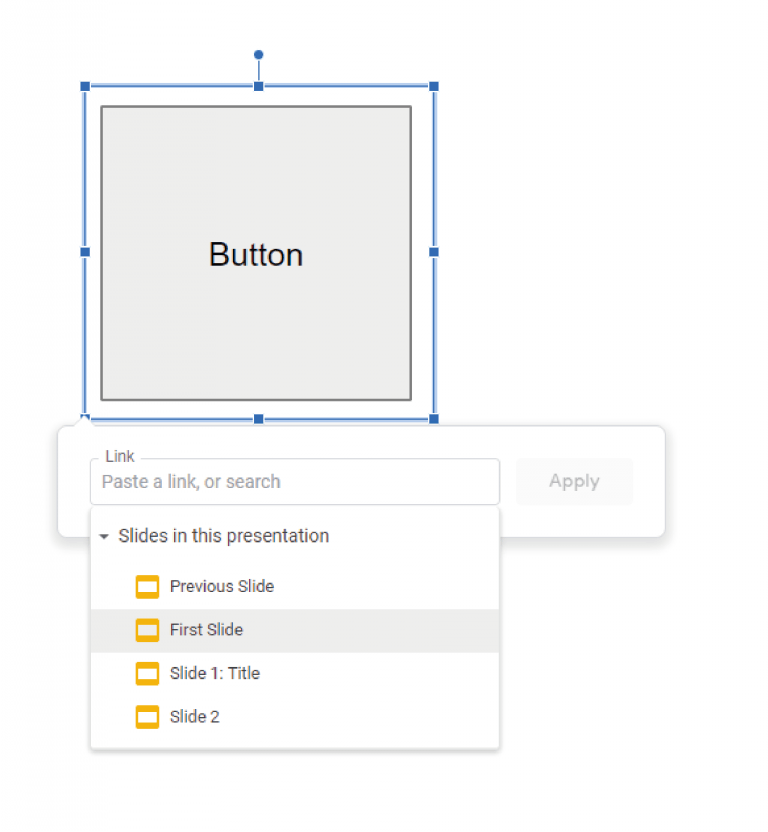Click the top-center resize handle of the selection
Viewport: 768px width, 832px height.
pyautogui.click(x=258, y=87)
